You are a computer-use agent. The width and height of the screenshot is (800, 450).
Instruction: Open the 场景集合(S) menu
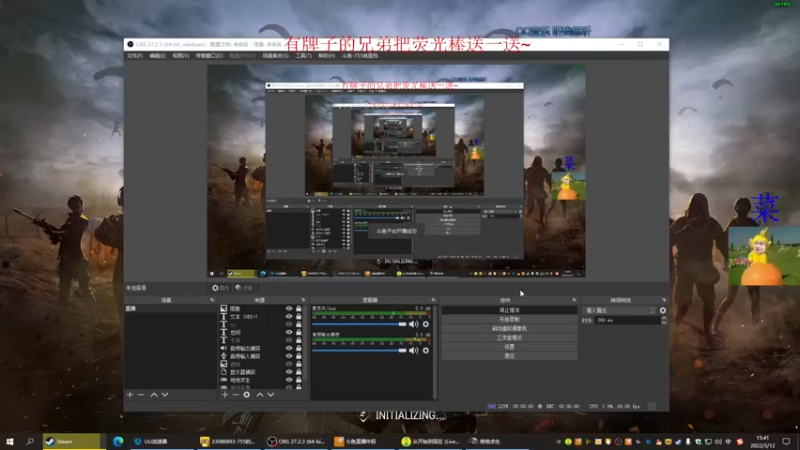click(x=276, y=56)
